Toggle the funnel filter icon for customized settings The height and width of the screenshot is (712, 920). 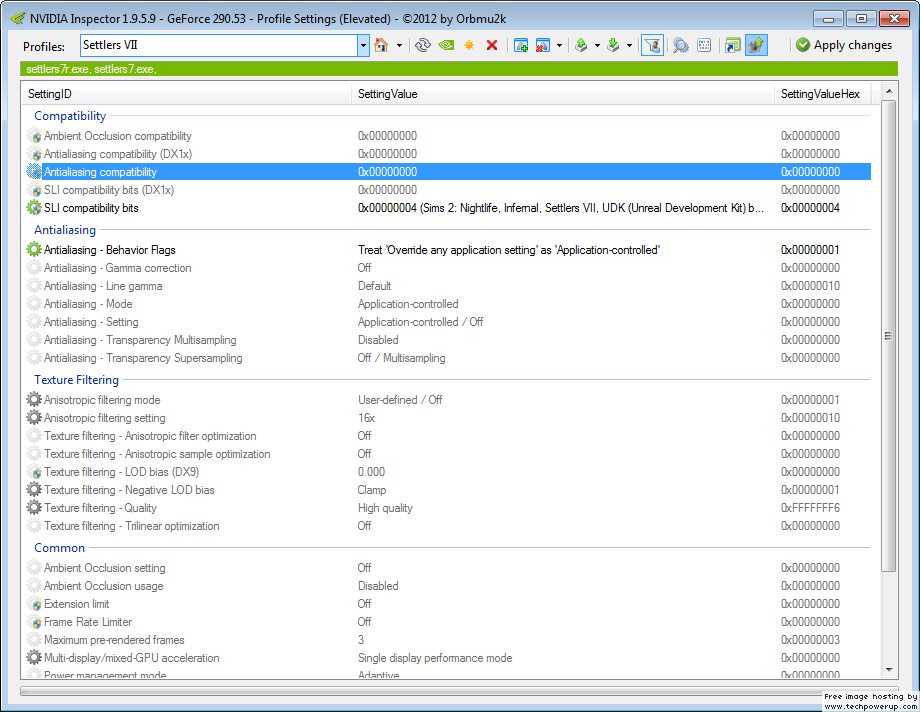tap(652, 45)
